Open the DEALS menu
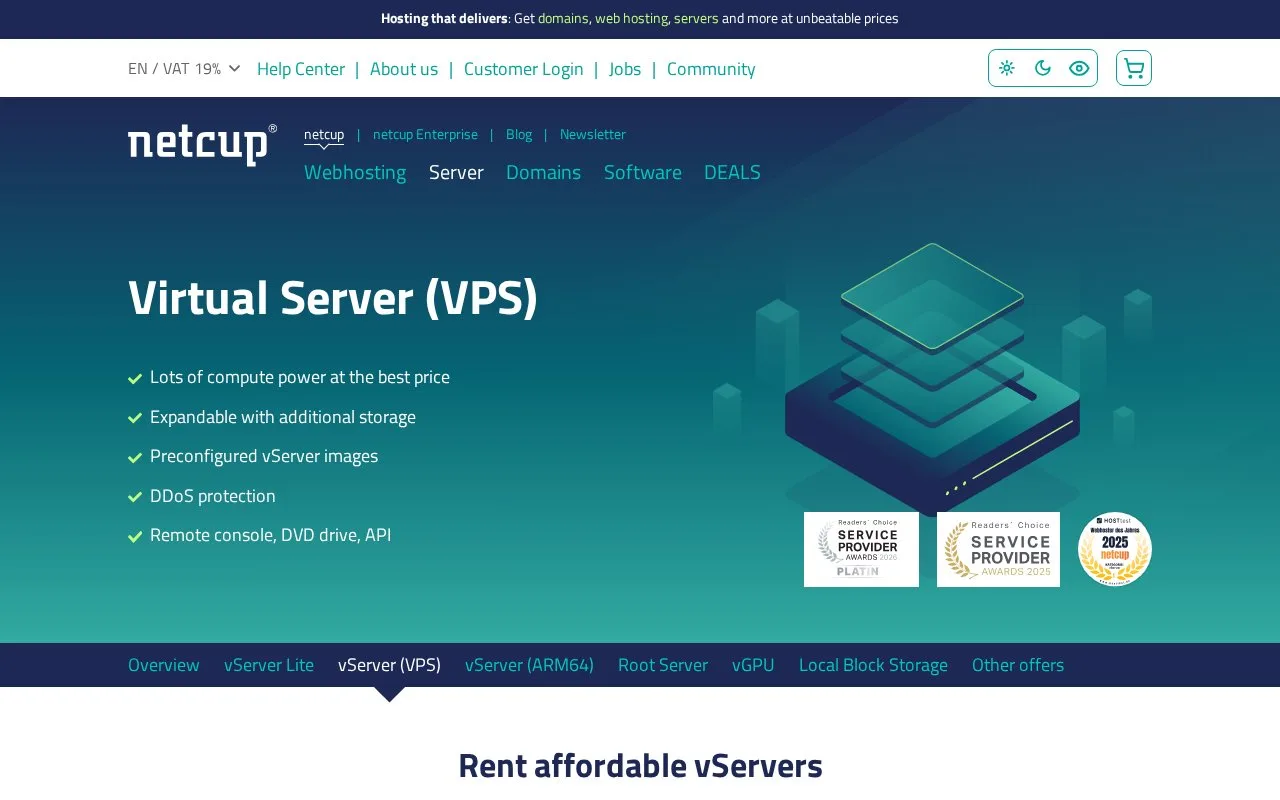Image resolution: width=1280 pixels, height=800 pixels. pos(732,172)
